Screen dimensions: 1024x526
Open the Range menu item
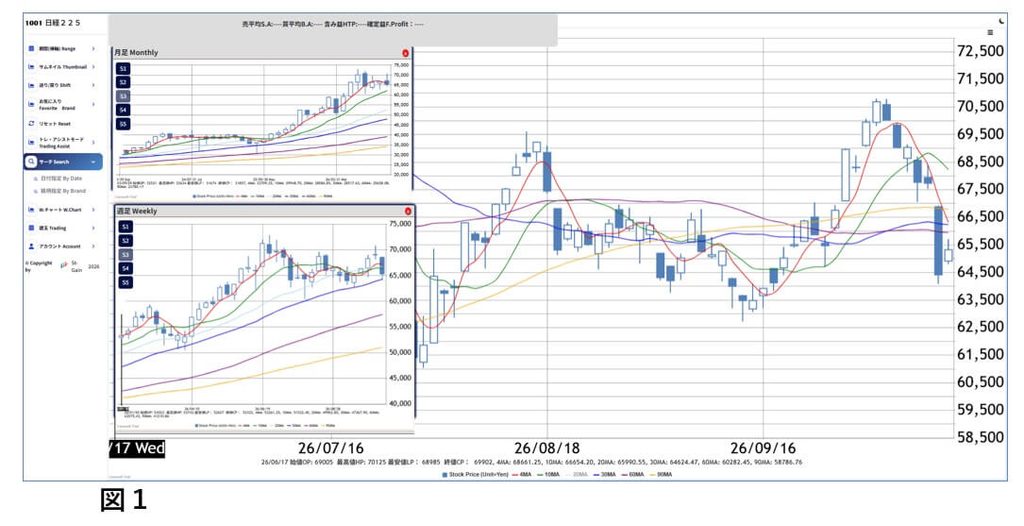click(62, 48)
